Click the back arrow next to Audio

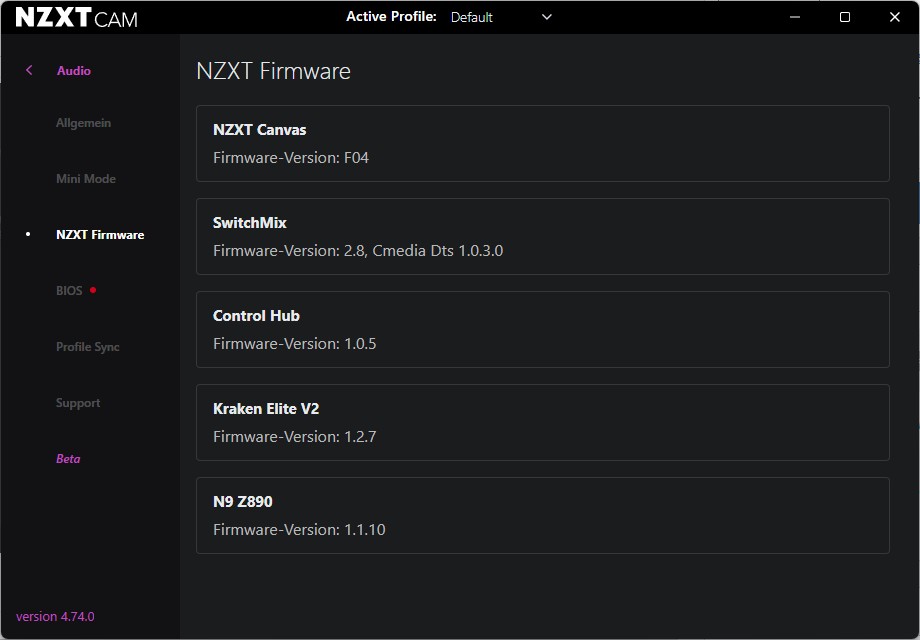[29, 70]
